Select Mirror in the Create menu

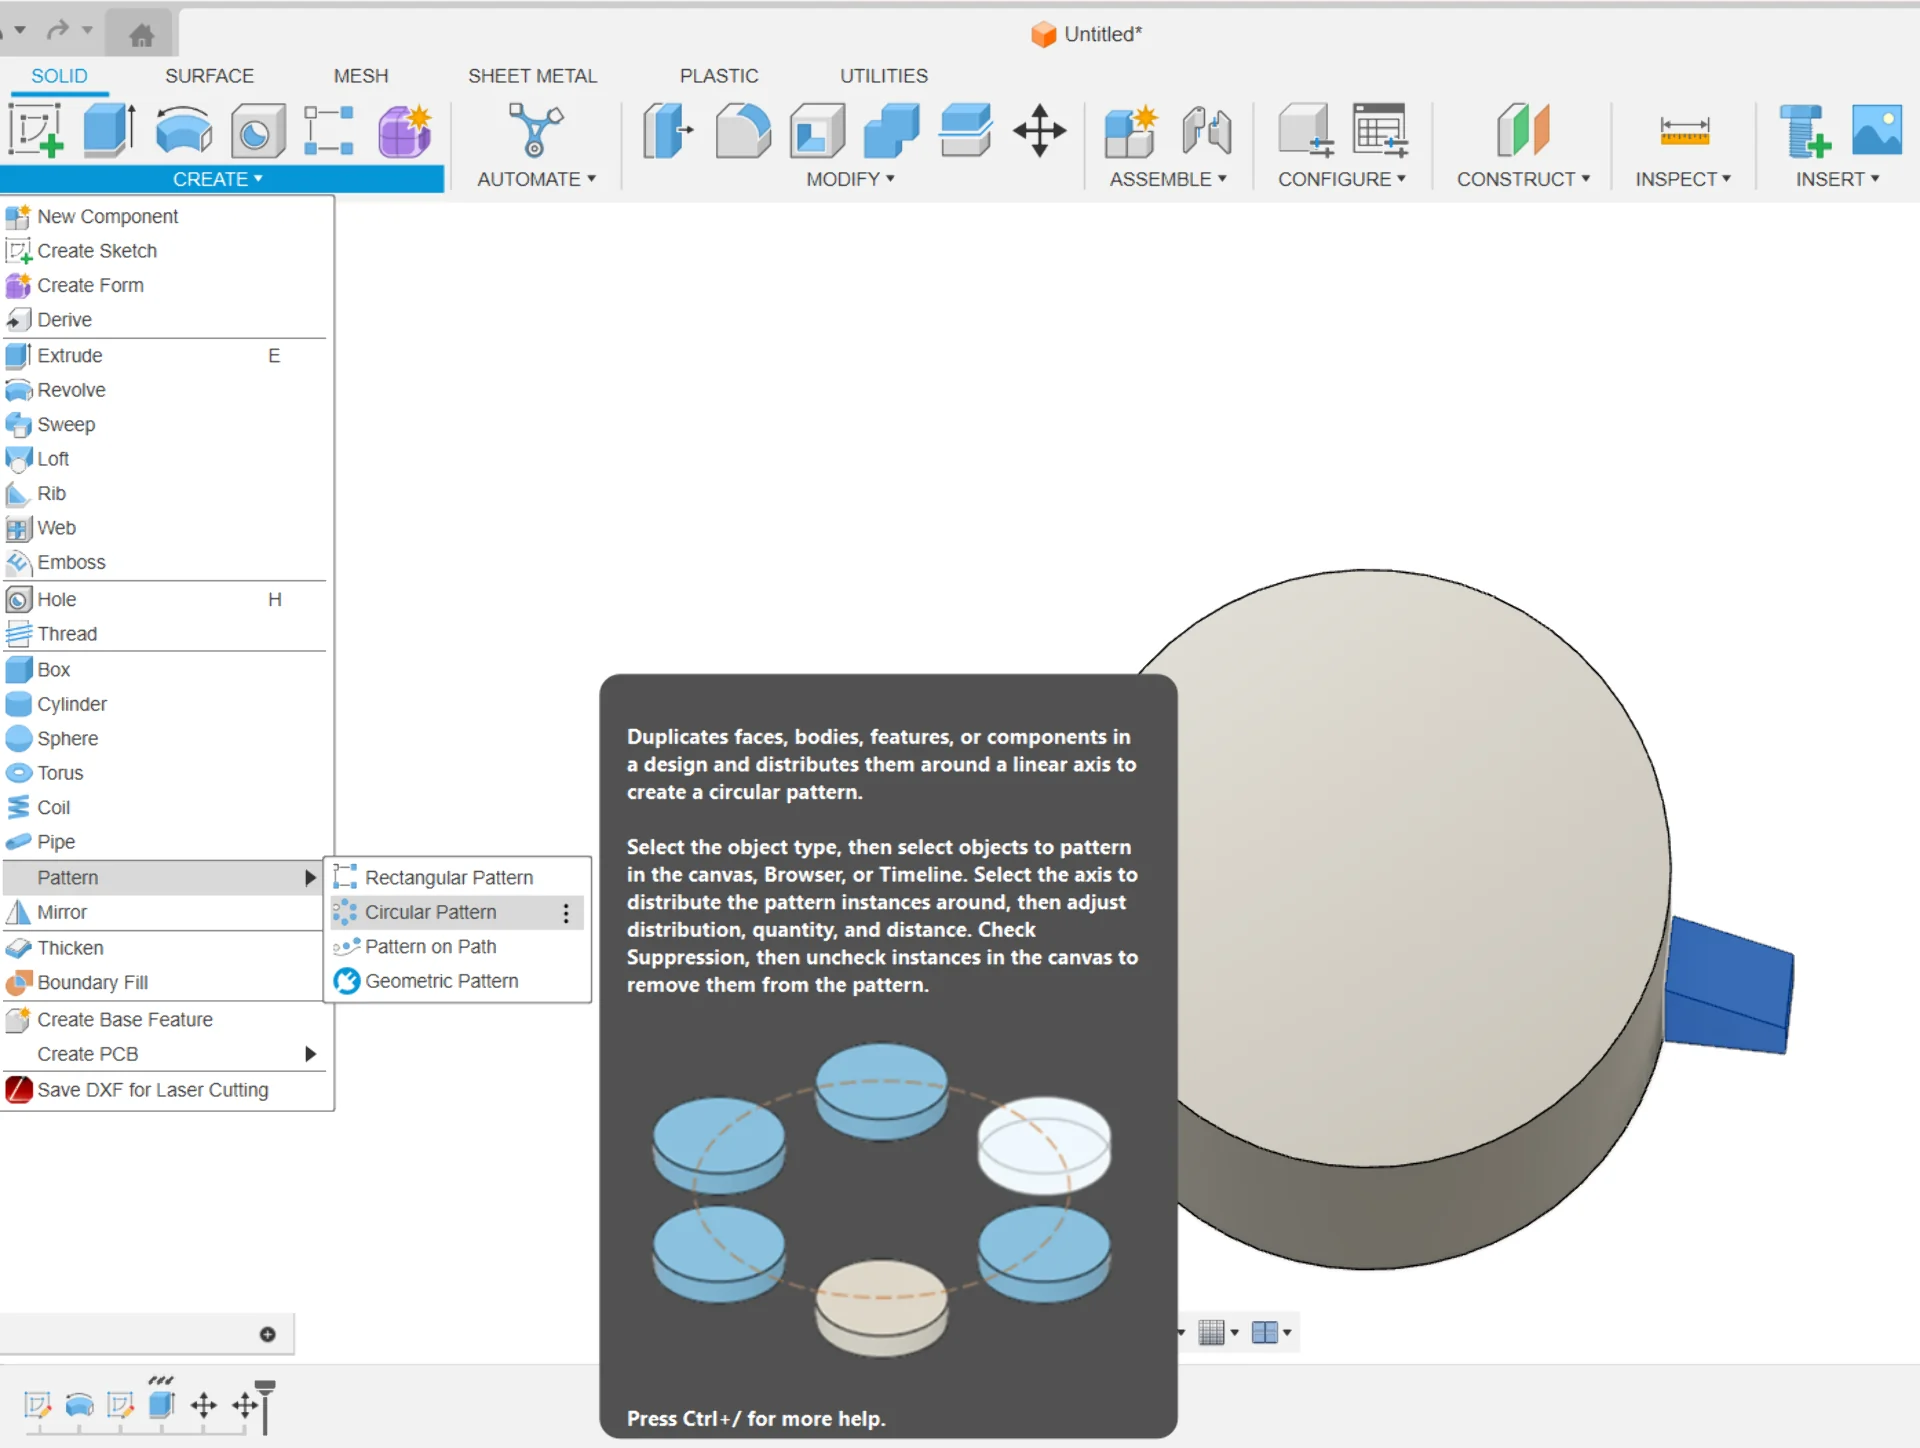tap(62, 912)
